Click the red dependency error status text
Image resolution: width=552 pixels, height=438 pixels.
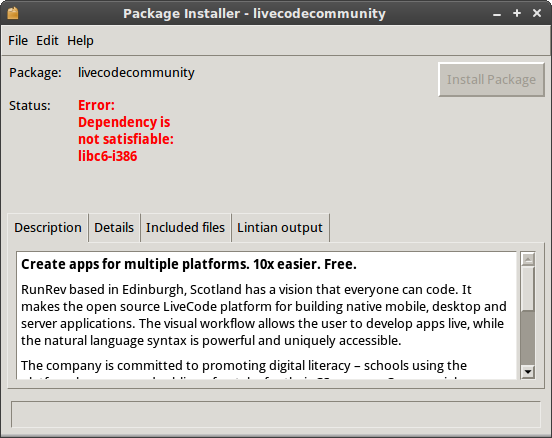coord(126,131)
